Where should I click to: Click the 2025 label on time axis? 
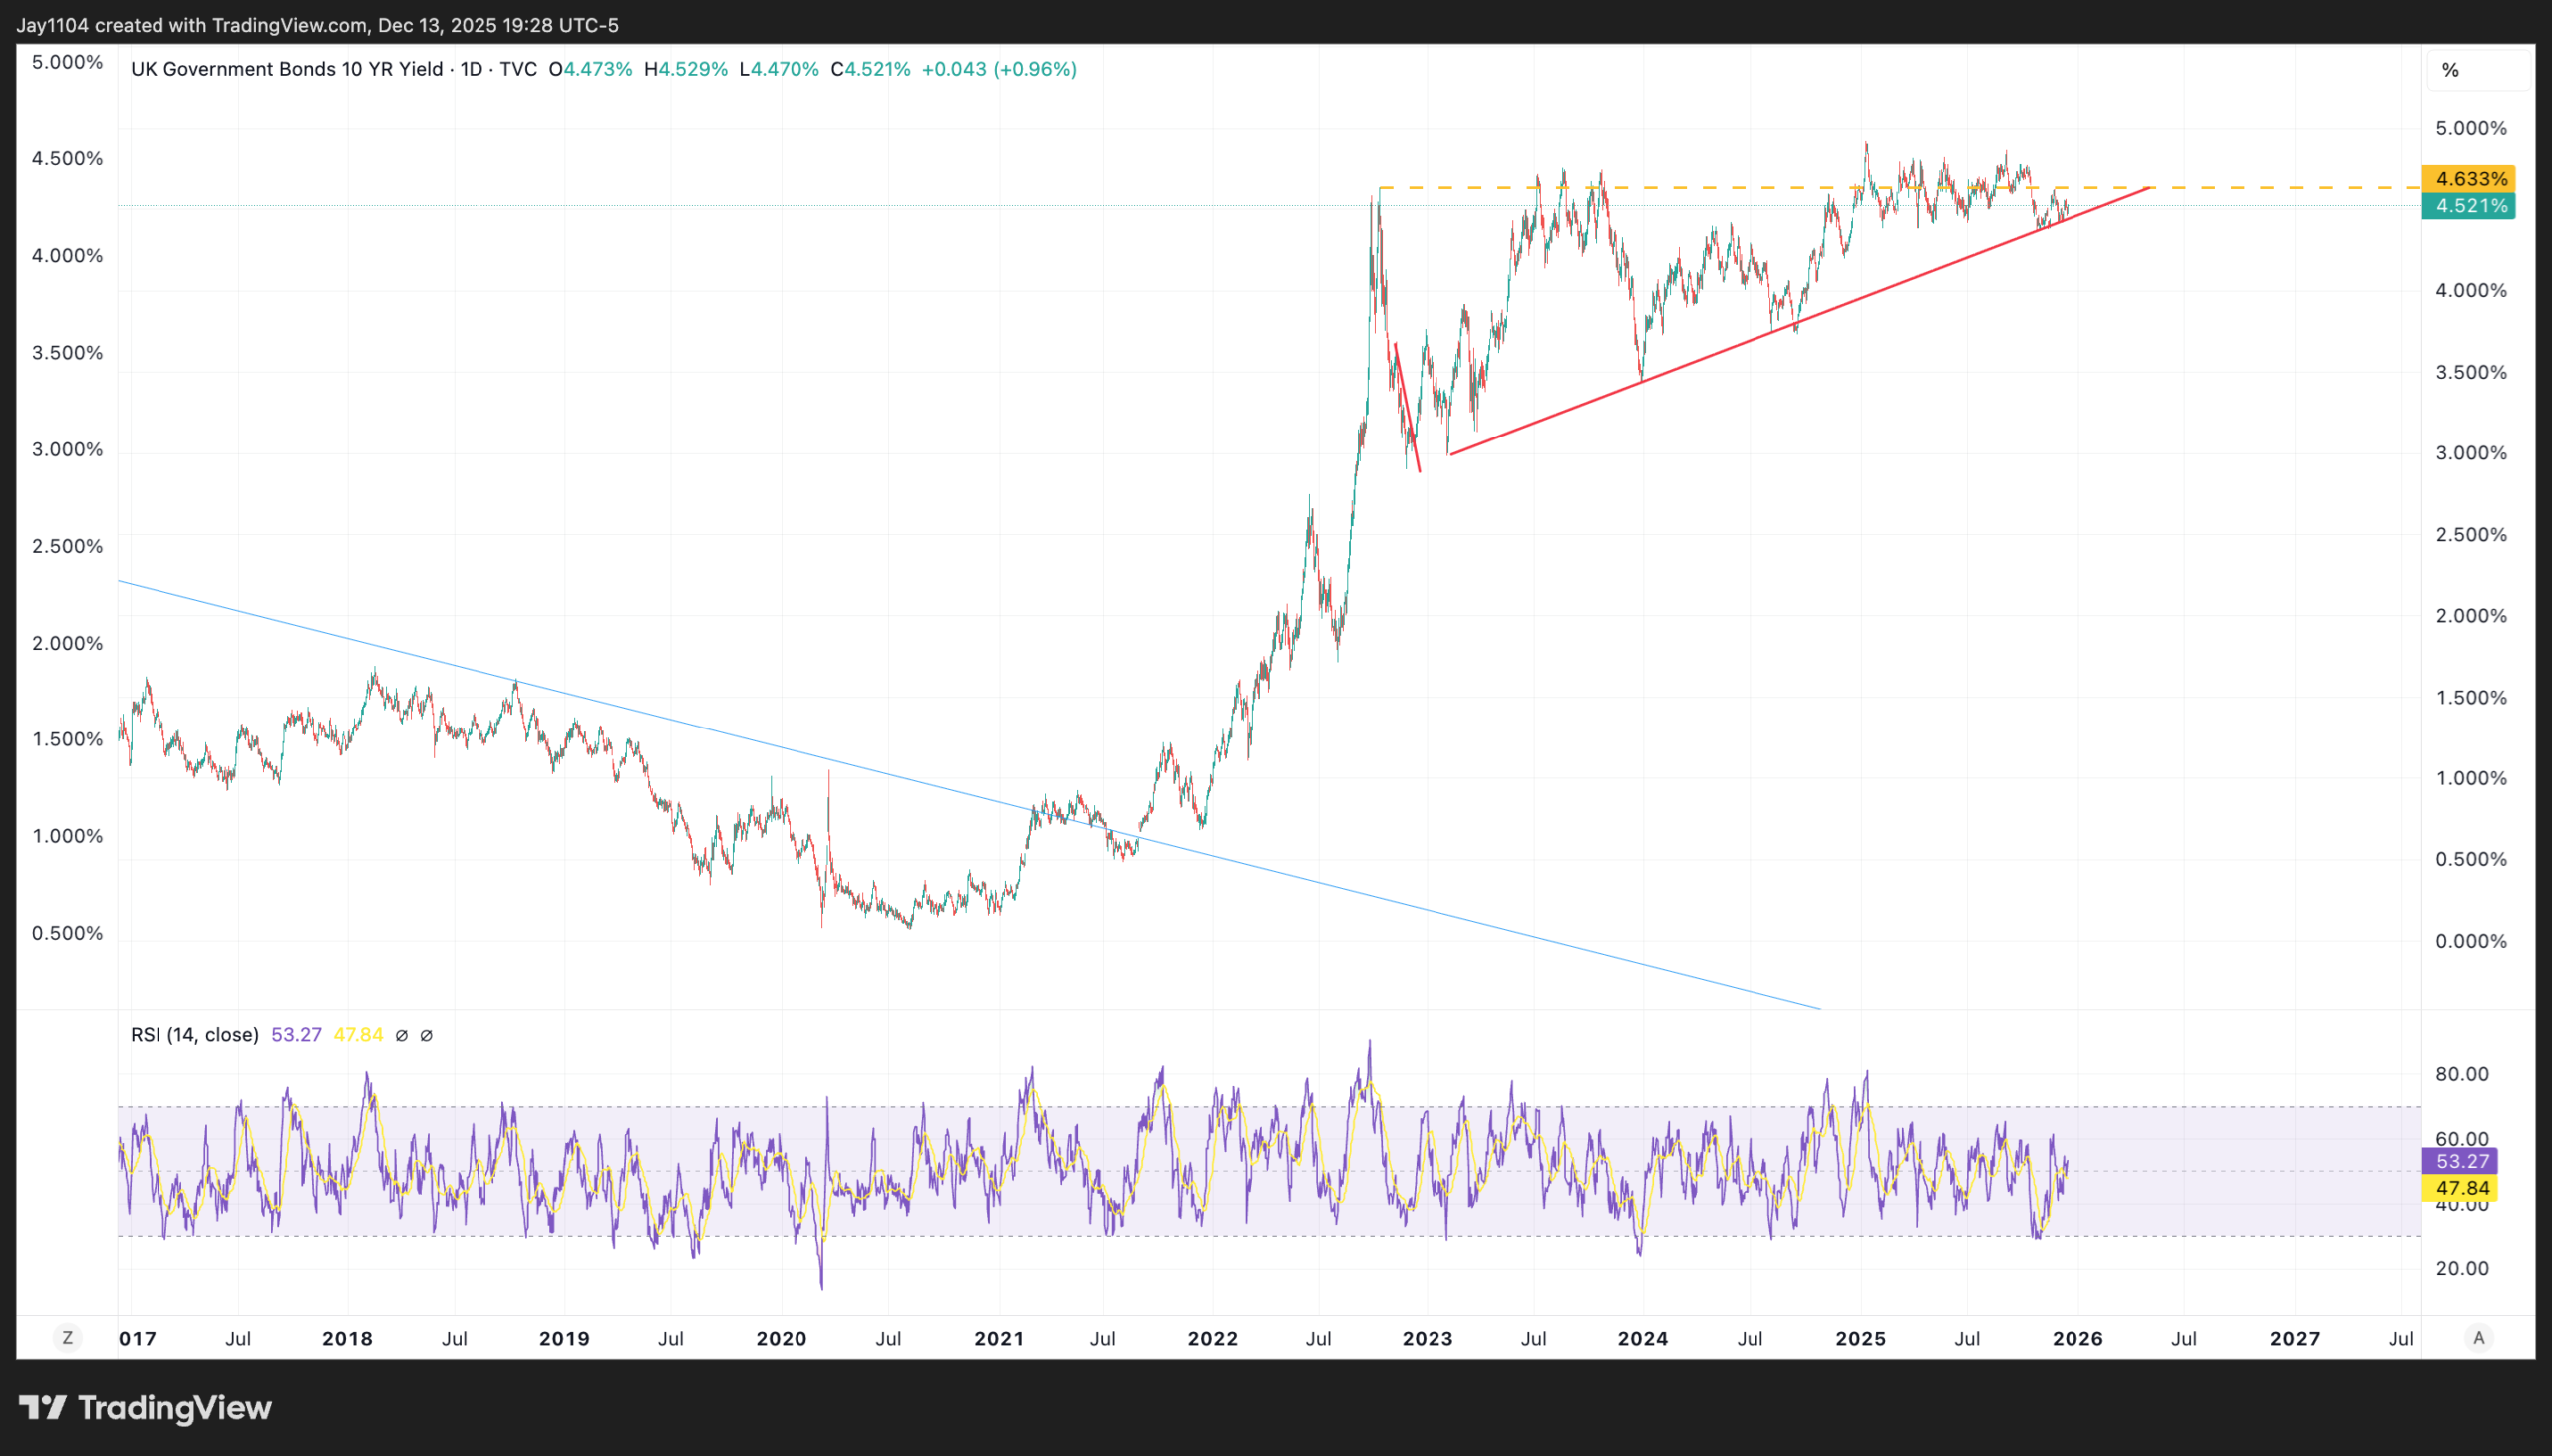pos(1860,1339)
